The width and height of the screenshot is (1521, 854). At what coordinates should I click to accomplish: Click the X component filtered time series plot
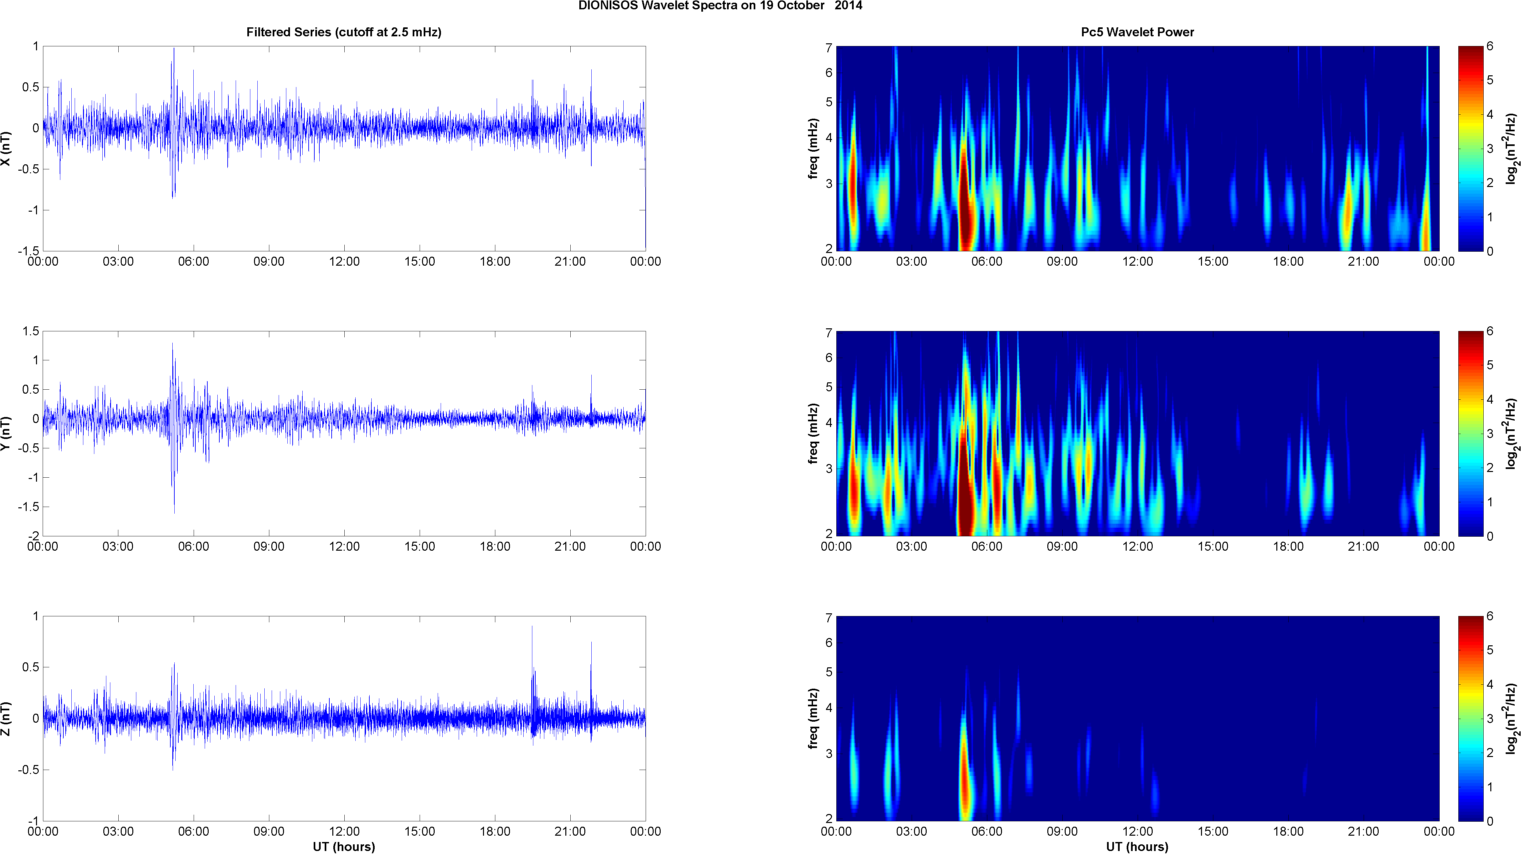tap(344, 148)
